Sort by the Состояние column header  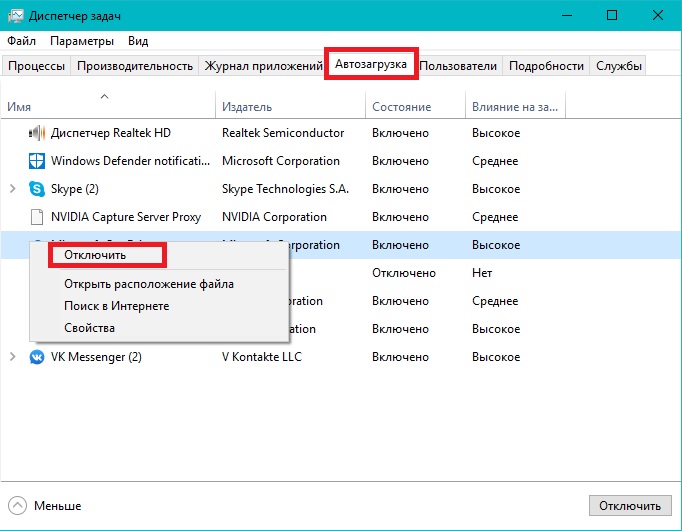[401, 107]
